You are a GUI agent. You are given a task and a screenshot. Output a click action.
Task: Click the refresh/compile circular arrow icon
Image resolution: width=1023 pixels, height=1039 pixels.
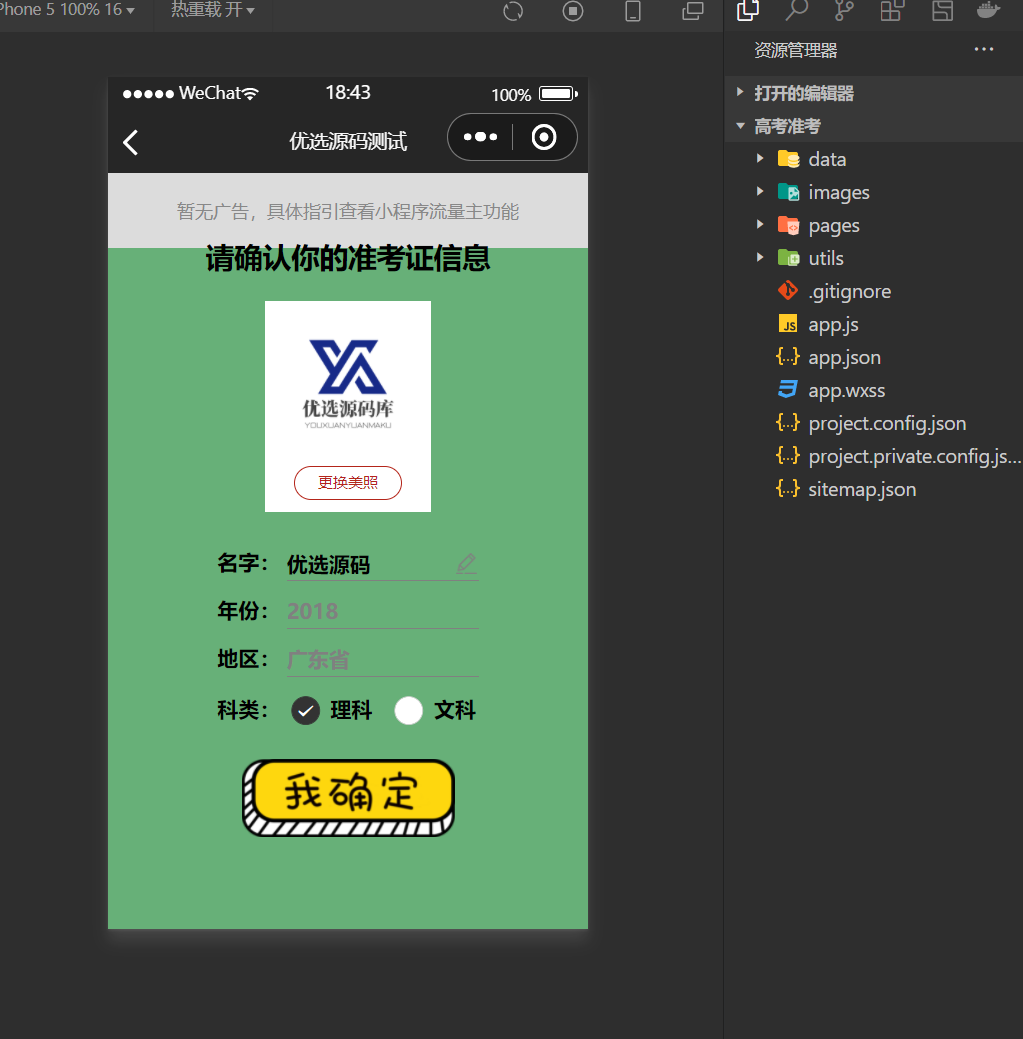coord(513,11)
